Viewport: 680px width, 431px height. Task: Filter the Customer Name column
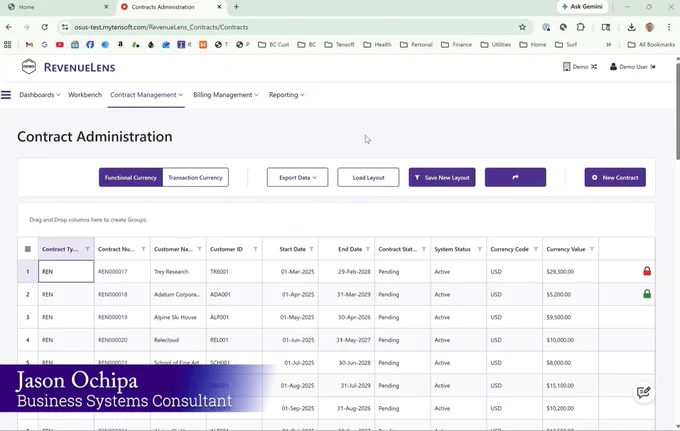coord(199,249)
